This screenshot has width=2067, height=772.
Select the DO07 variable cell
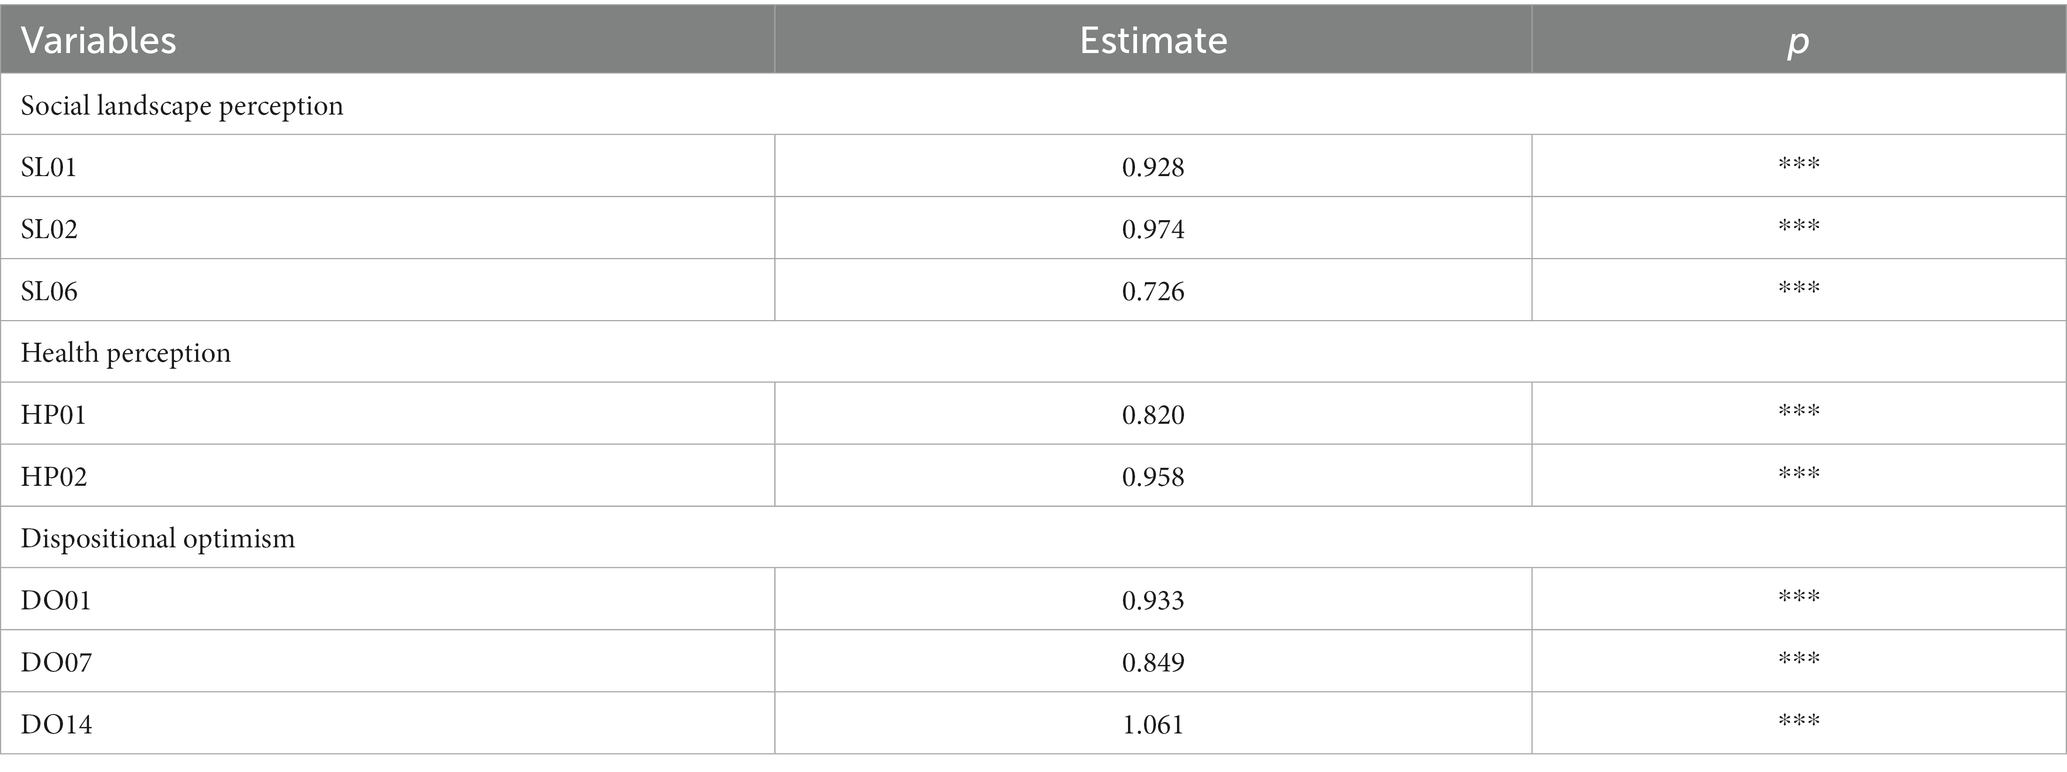[387, 661]
